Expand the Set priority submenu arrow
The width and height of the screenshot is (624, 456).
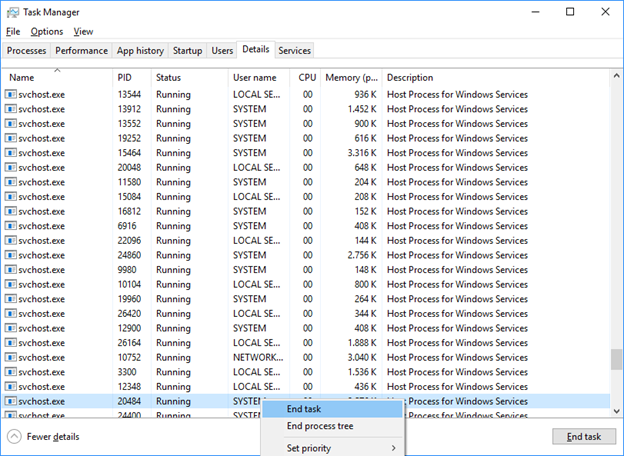[x=393, y=448]
